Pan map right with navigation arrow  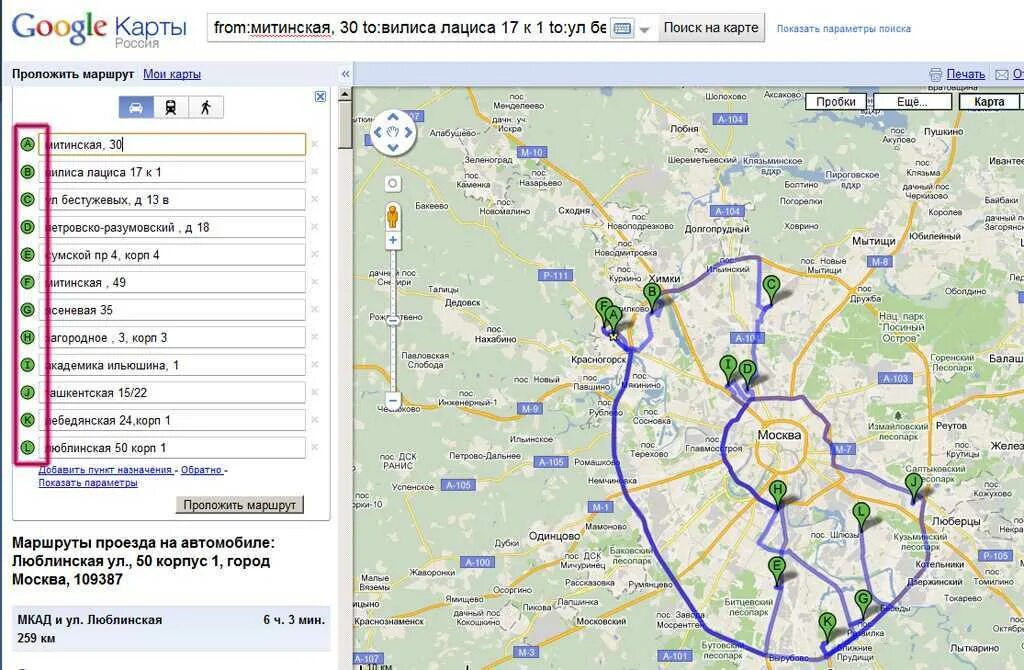click(x=408, y=132)
